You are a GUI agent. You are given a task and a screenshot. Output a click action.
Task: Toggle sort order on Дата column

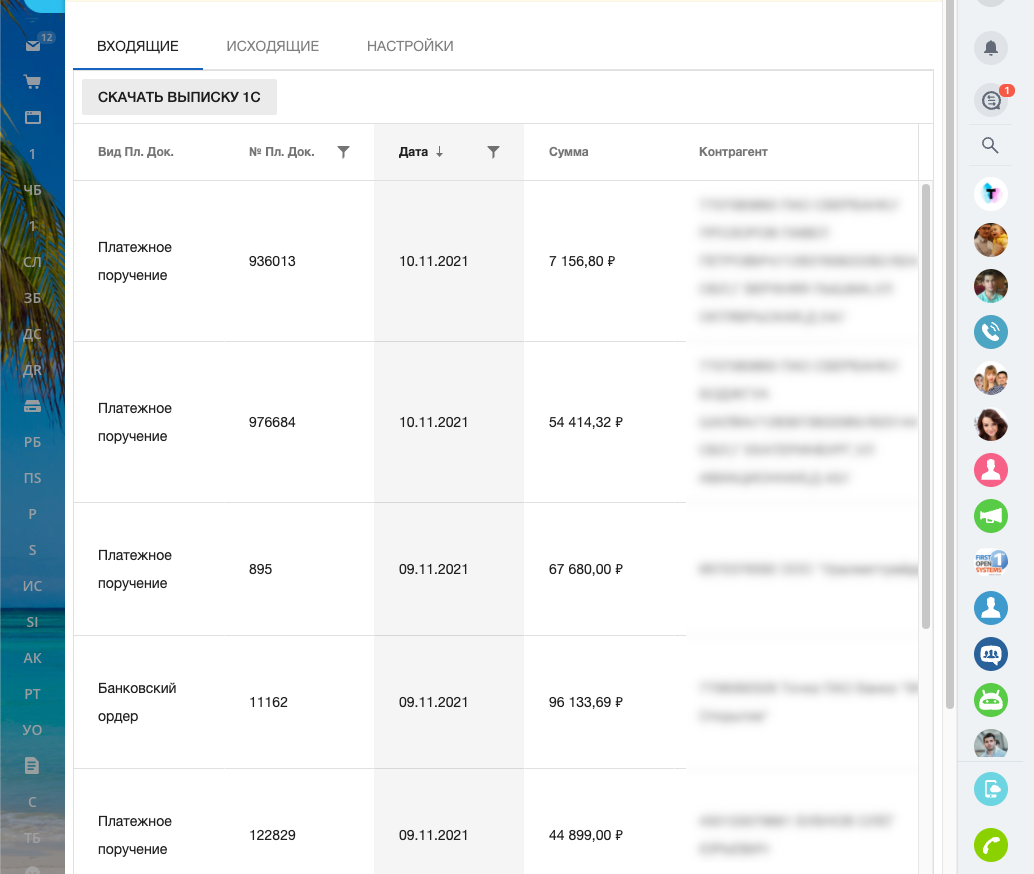tap(420, 152)
